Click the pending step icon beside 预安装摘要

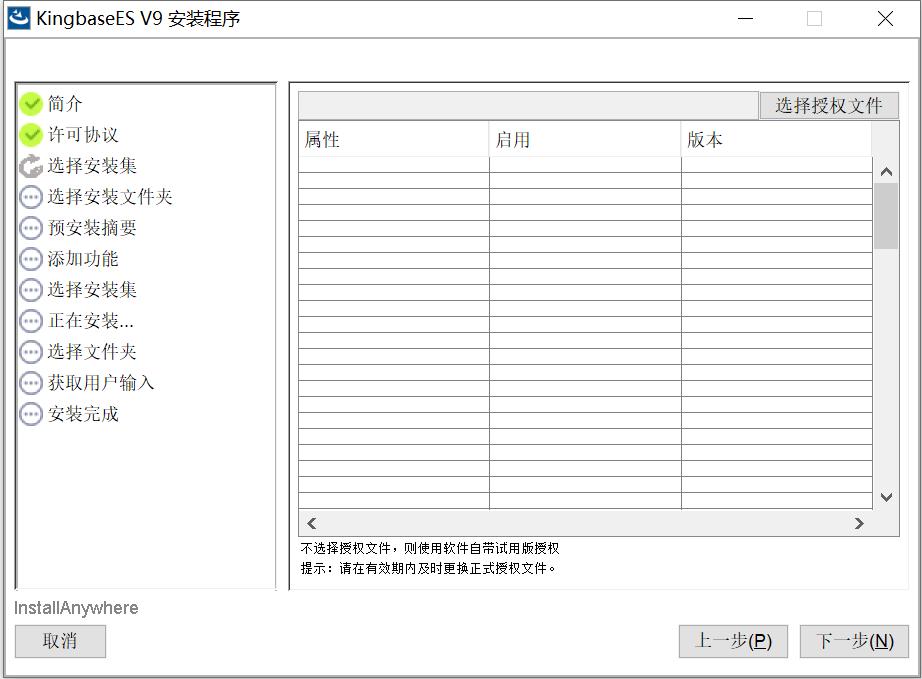31,228
